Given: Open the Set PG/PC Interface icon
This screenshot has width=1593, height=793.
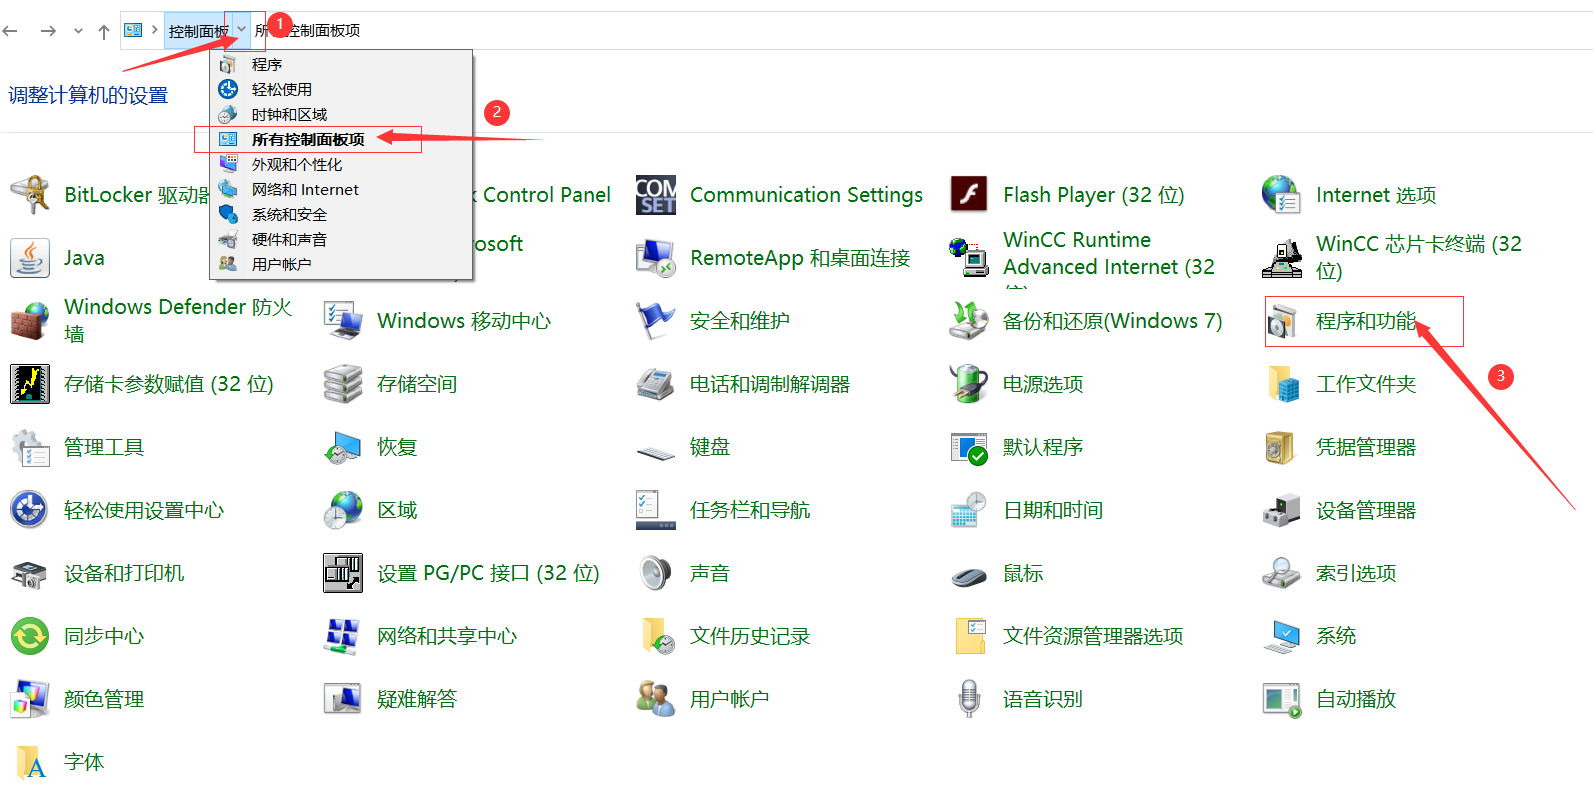Looking at the screenshot, I should tap(343, 573).
